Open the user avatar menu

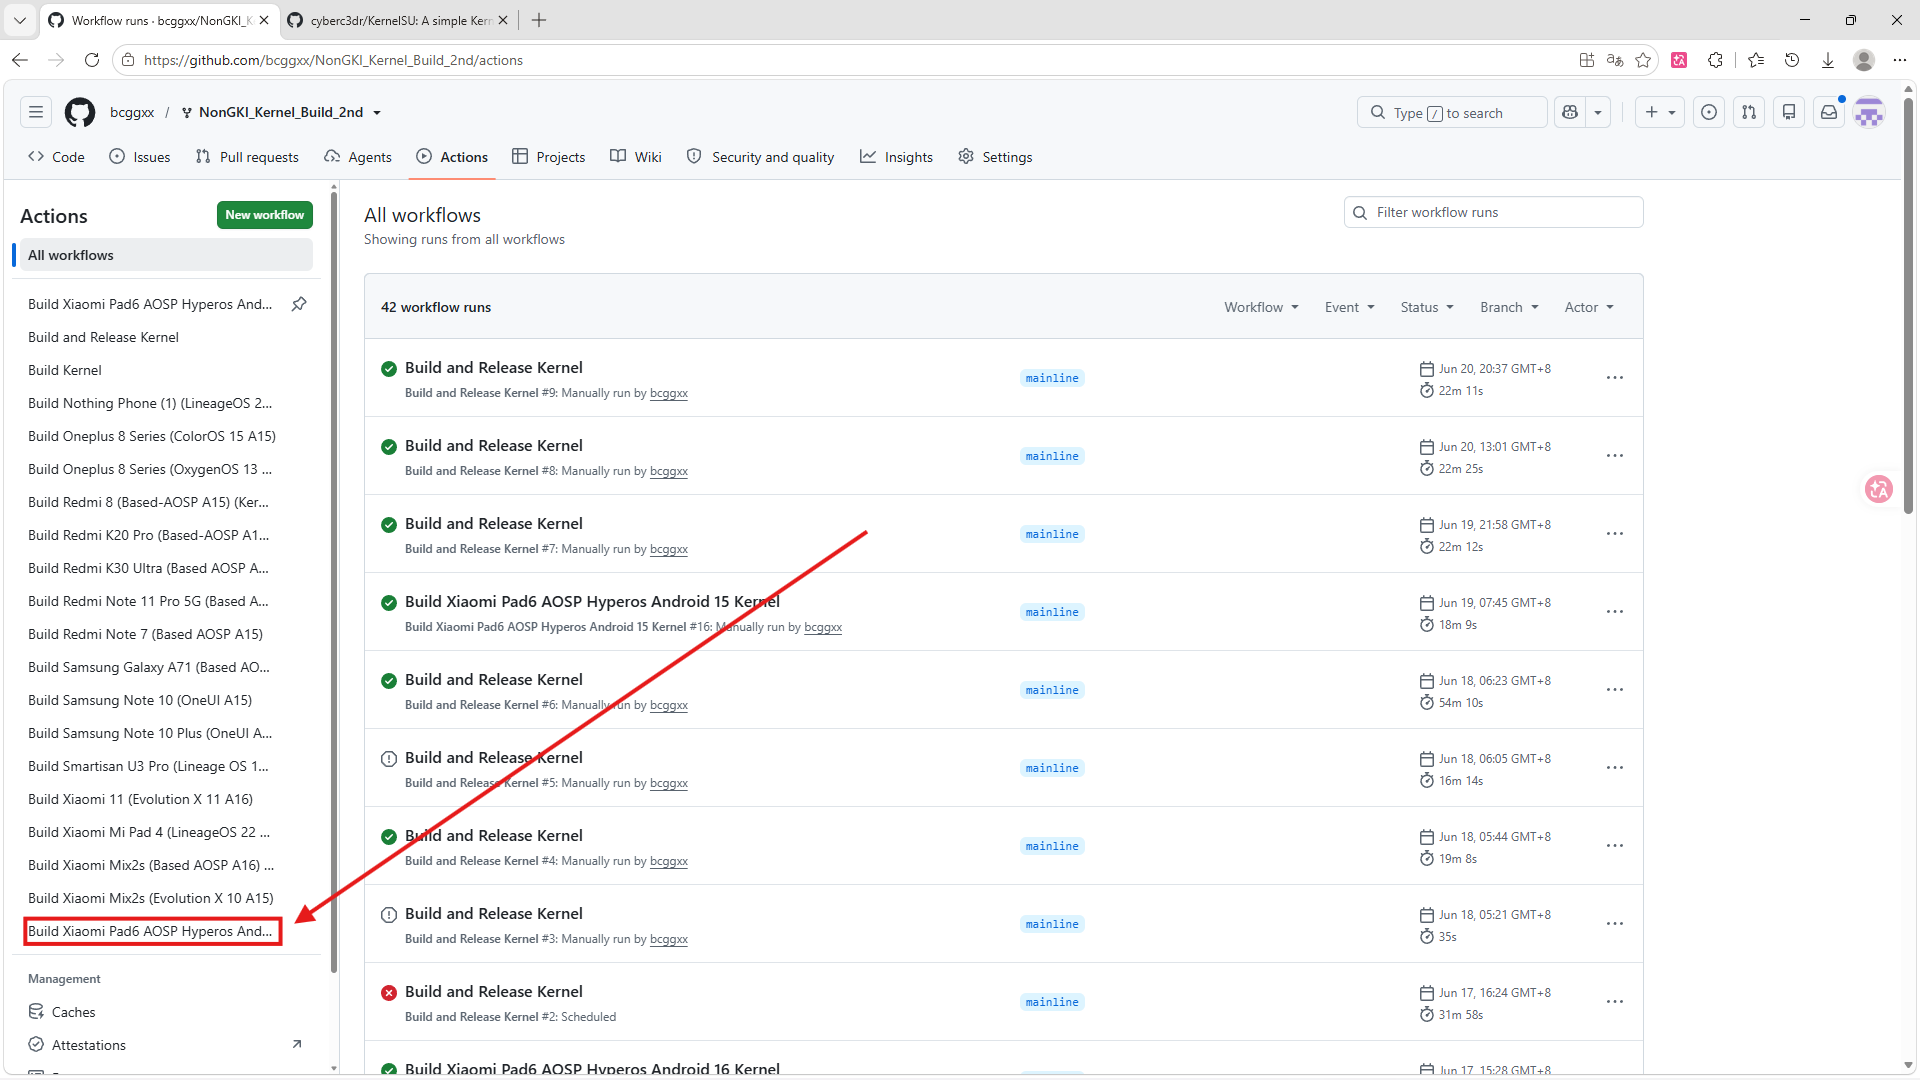coord(1869,112)
